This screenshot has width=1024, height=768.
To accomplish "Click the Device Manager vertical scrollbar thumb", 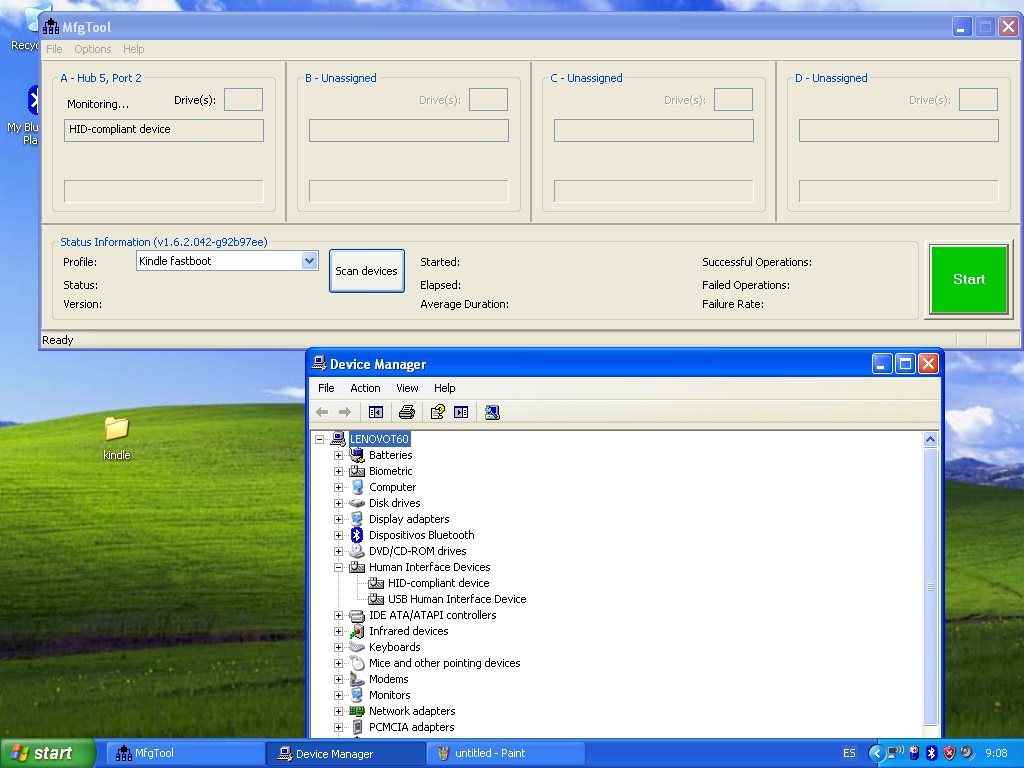I will pyautogui.click(x=931, y=586).
